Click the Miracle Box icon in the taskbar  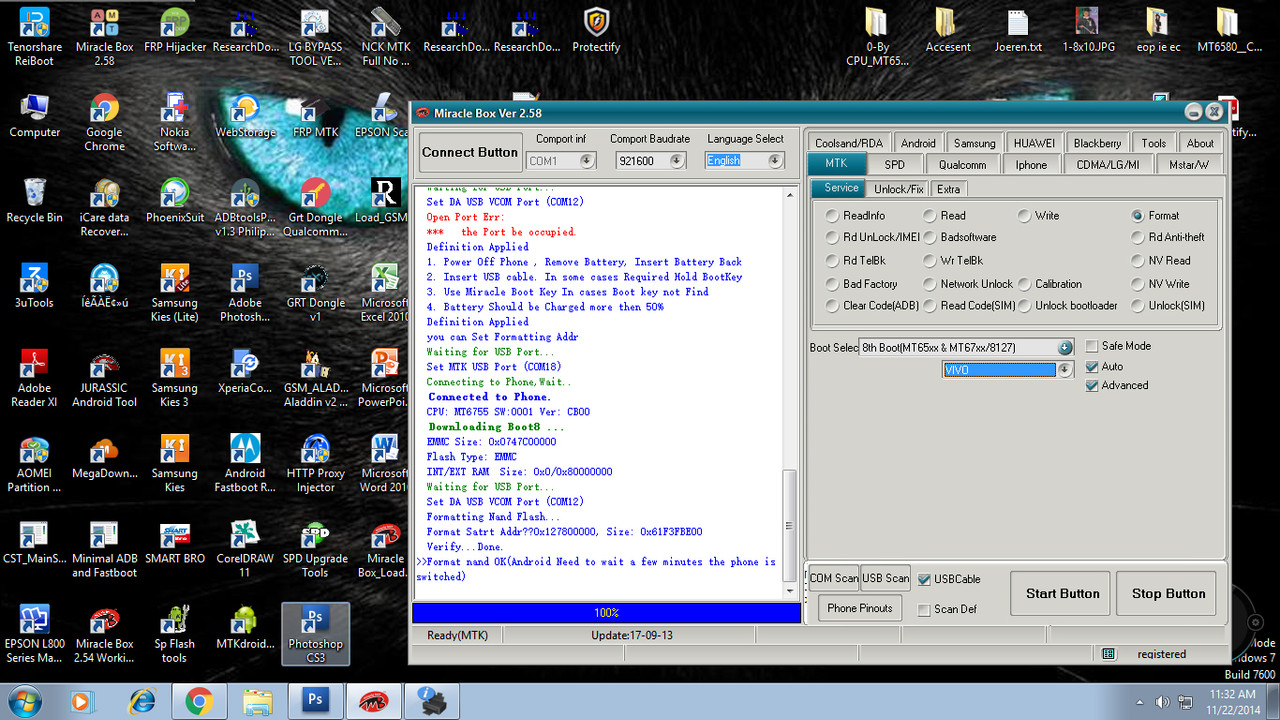point(372,701)
